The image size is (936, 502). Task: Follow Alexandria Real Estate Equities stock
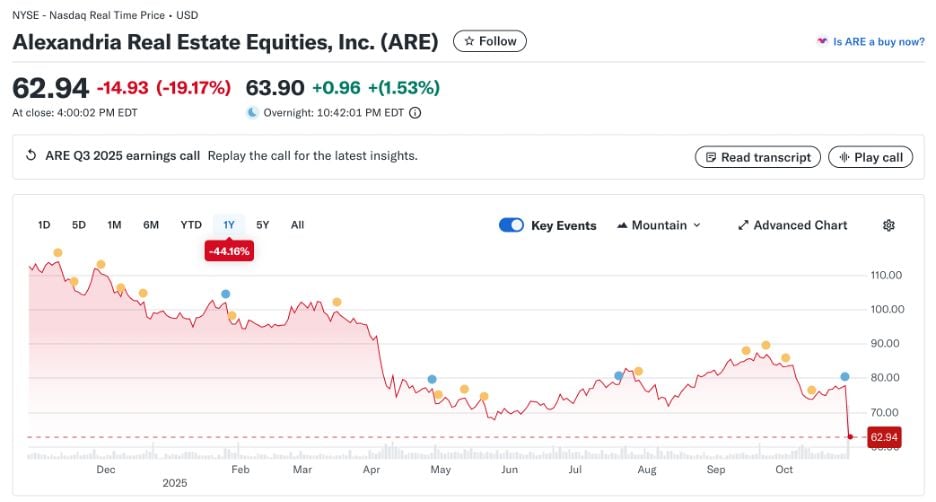(489, 41)
